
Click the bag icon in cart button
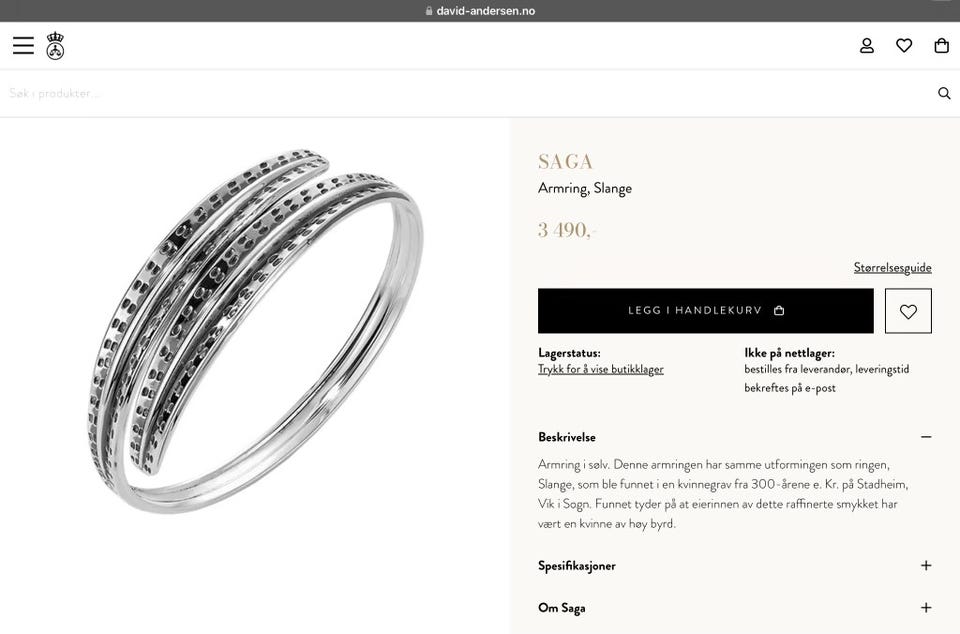click(779, 310)
